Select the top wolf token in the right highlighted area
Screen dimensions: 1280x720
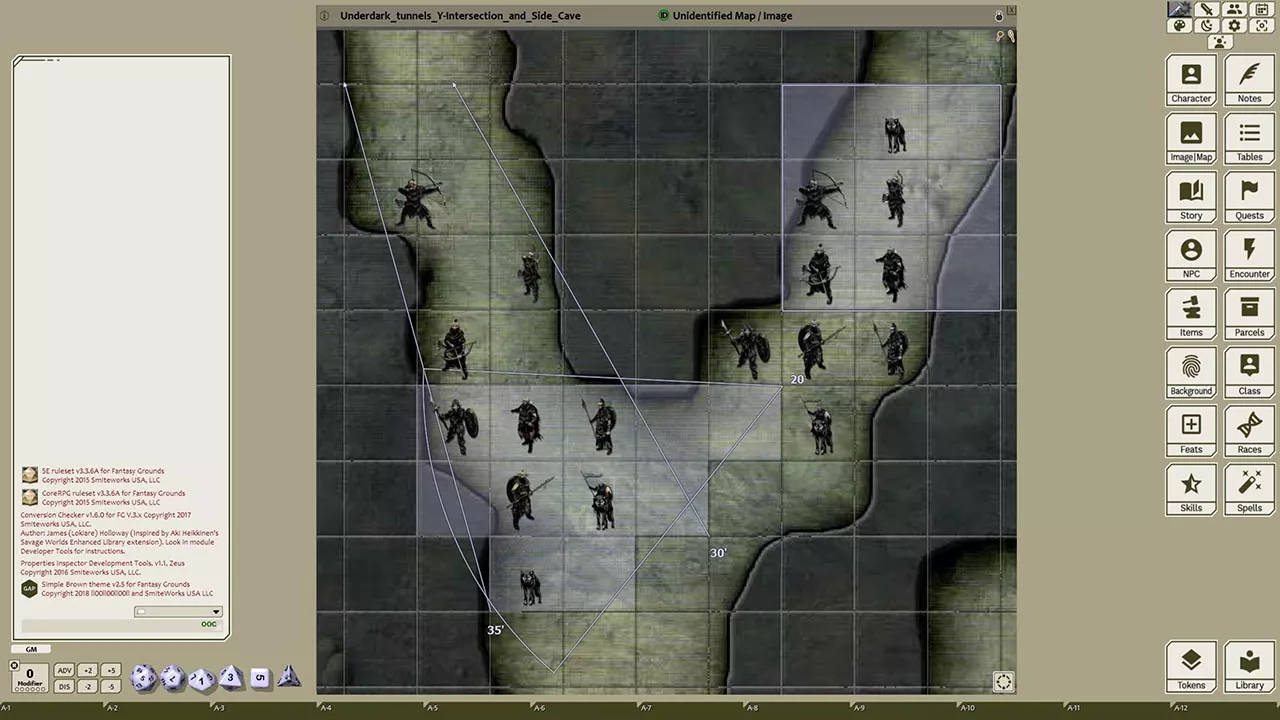895,135
